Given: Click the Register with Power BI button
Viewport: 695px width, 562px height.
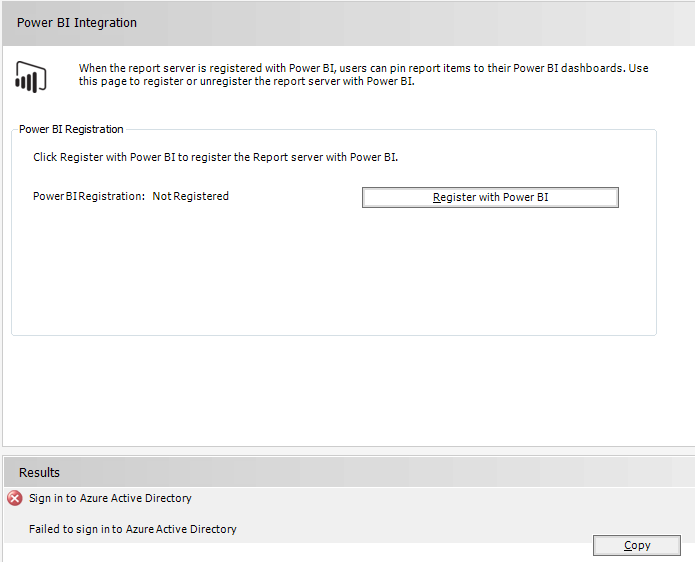Looking at the screenshot, I should click(x=490, y=197).
